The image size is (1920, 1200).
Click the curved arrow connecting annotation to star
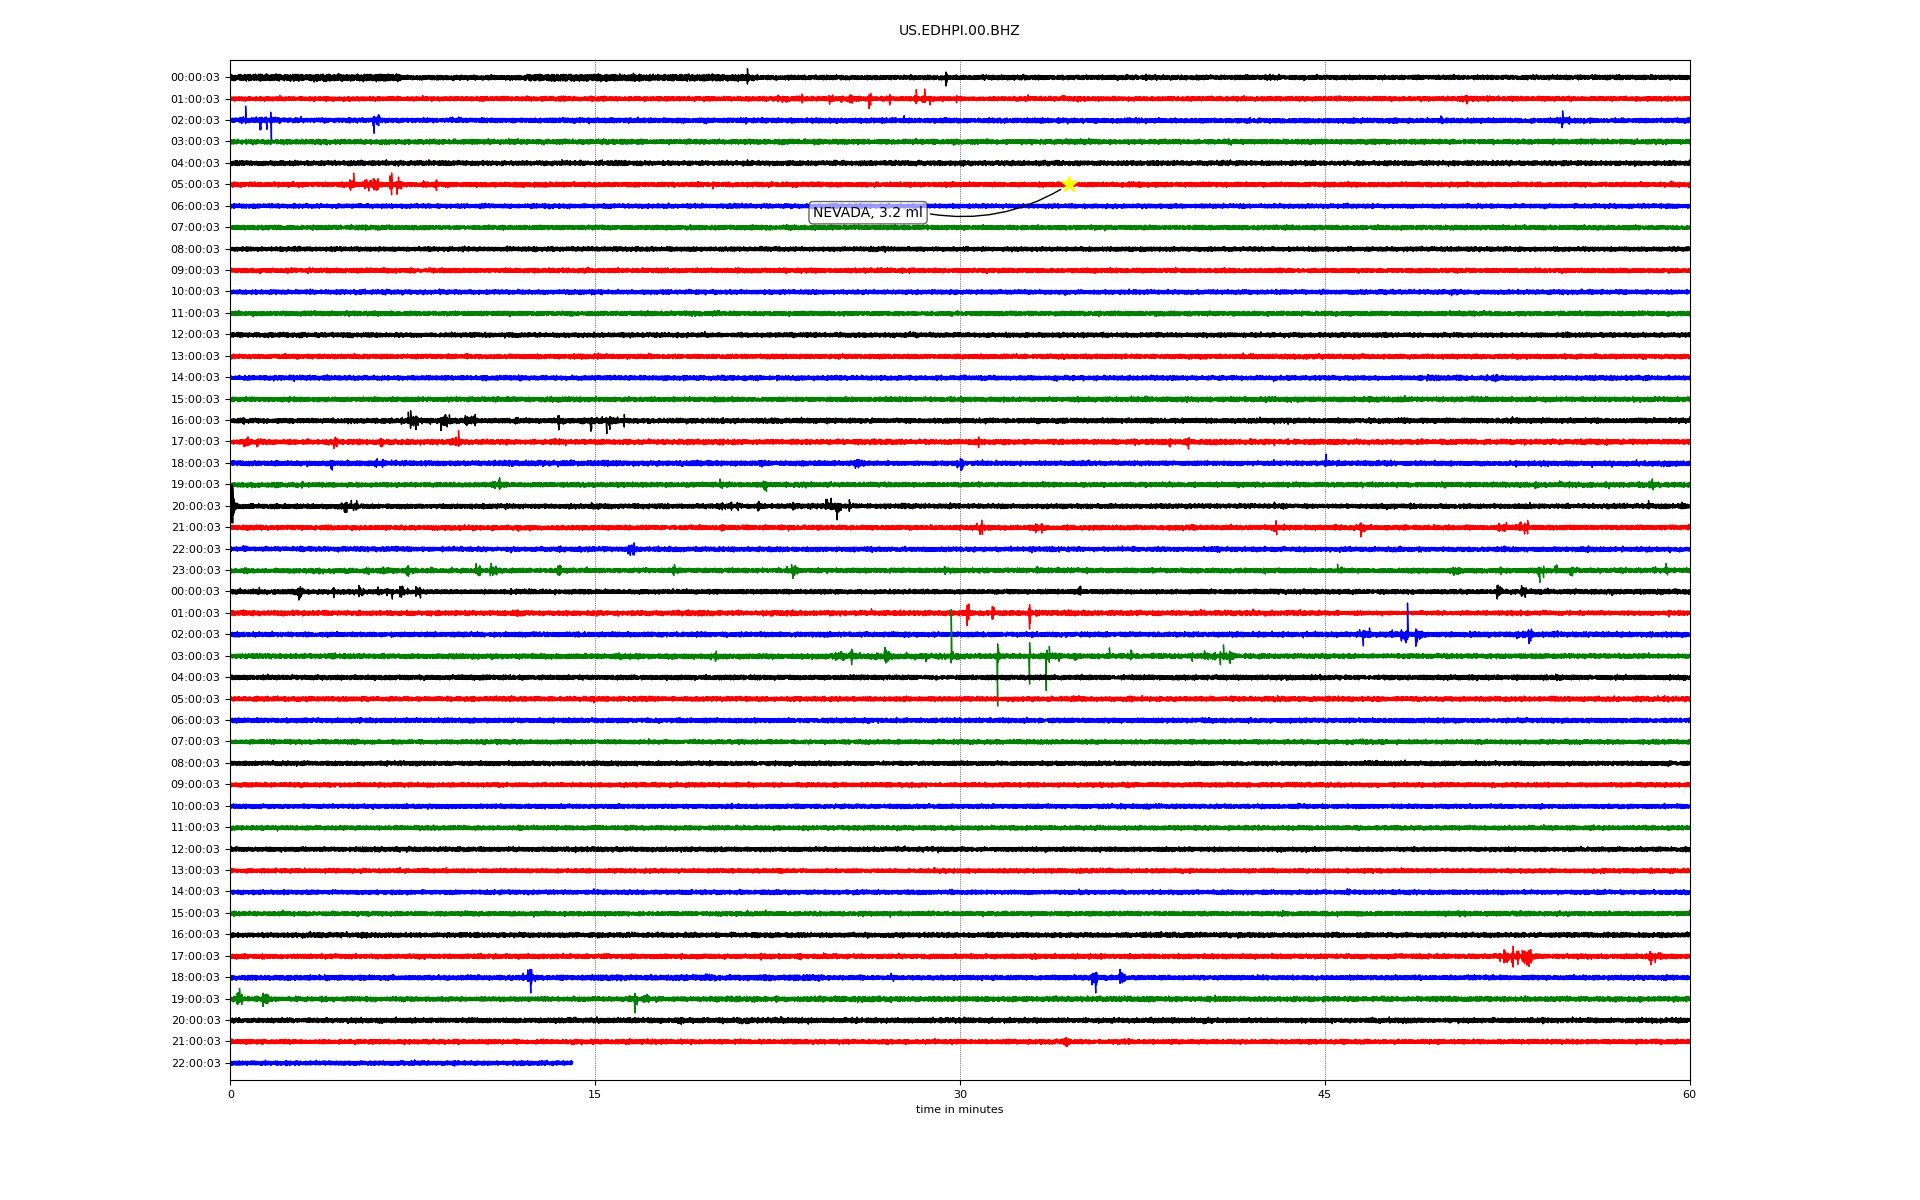click(x=990, y=214)
